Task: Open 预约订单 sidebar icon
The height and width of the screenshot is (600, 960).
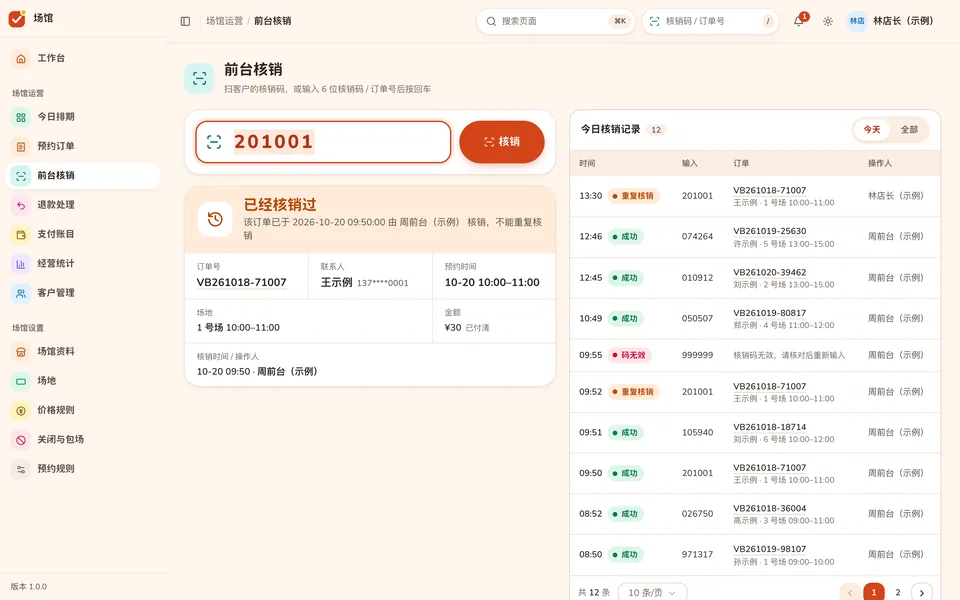Action: [x=21, y=146]
